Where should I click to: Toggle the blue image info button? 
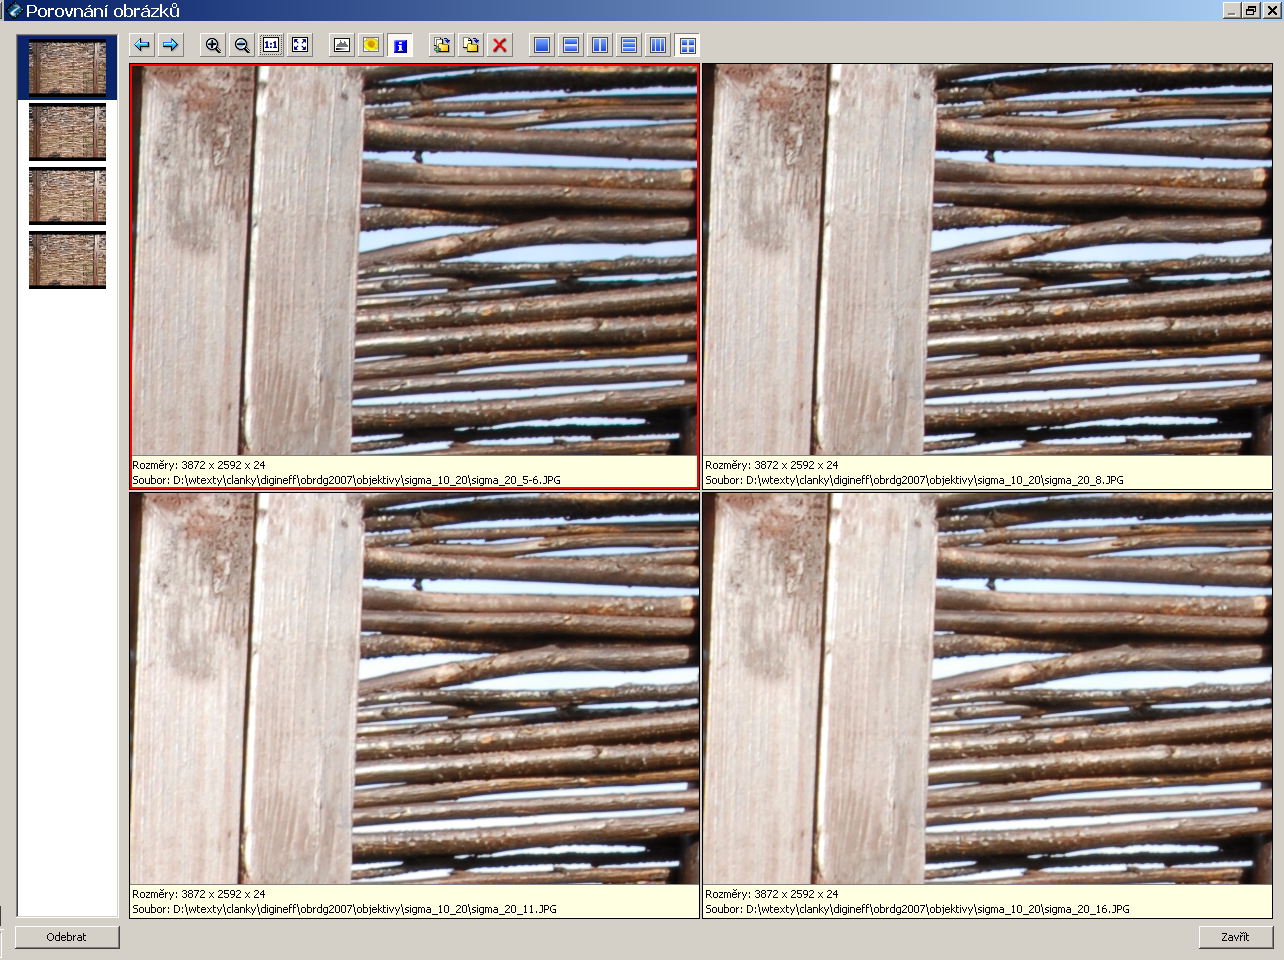pyautogui.click(x=400, y=45)
